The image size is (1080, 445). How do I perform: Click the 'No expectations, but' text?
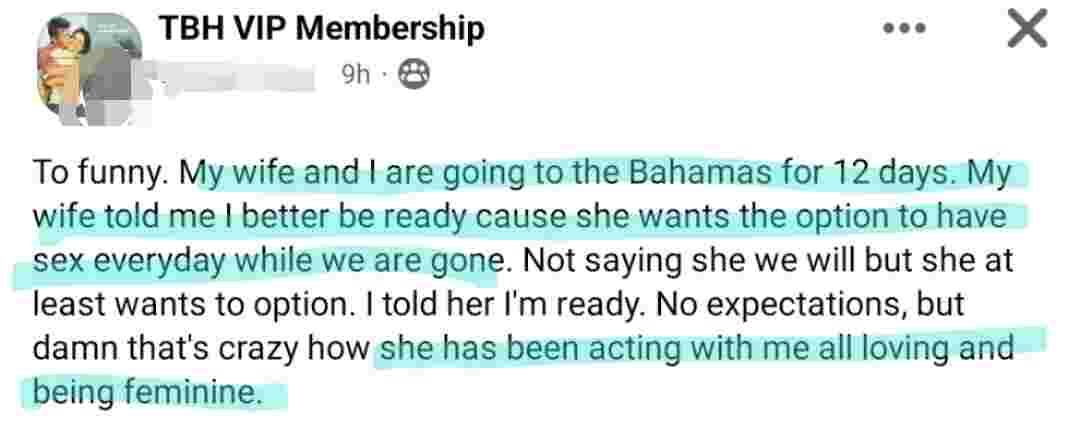pyautogui.click(x=811, y=305)
